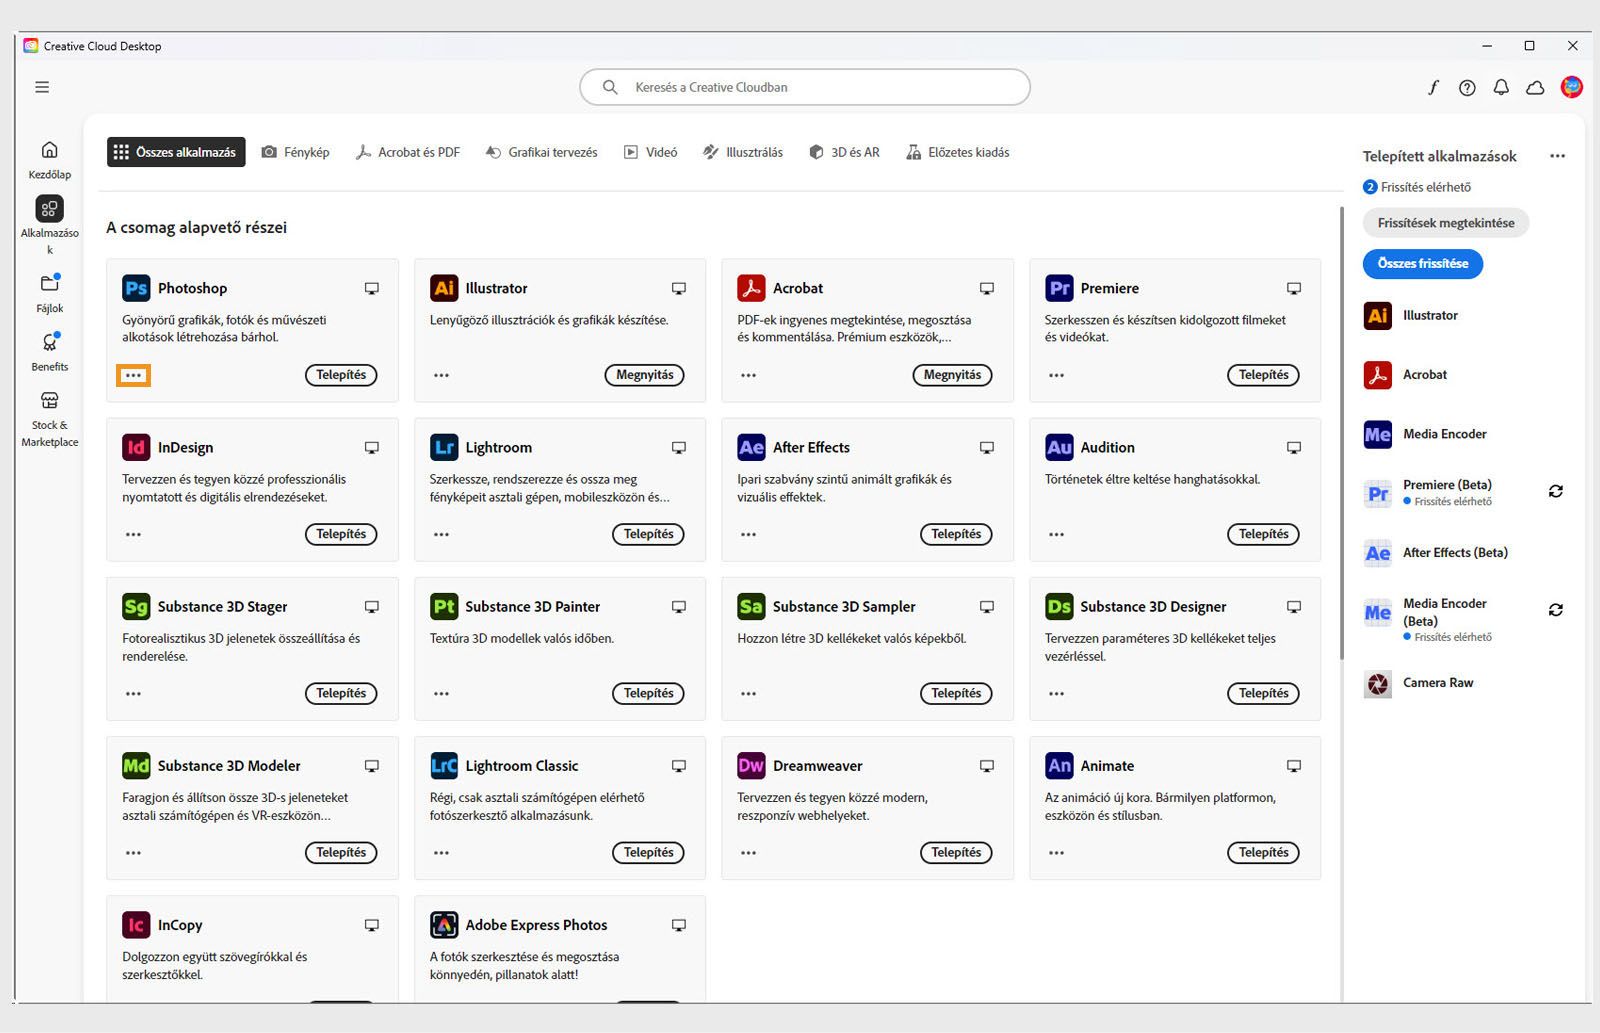The image size is (1600, 1033).
Task: Click the Substance 3D Stager icon
Action: tap(136, 606)
